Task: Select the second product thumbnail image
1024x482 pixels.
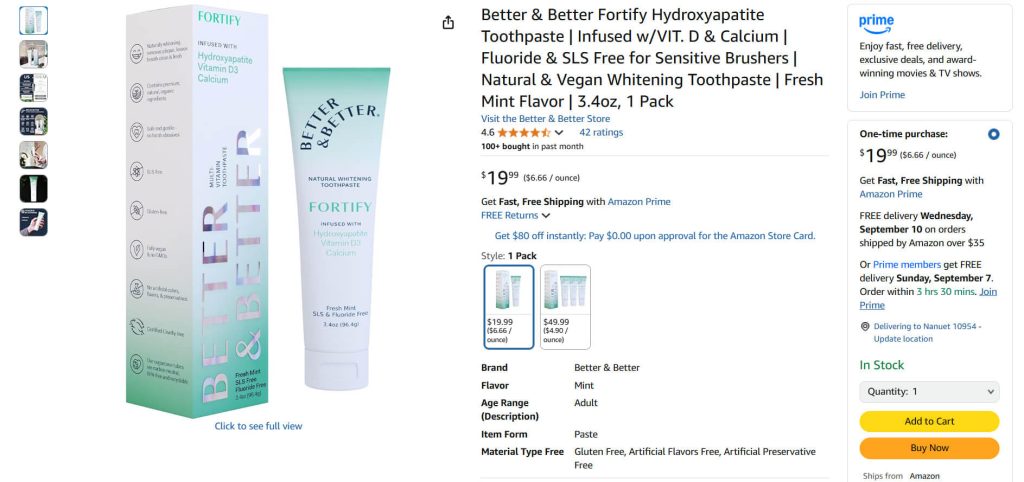Action: 33,54
